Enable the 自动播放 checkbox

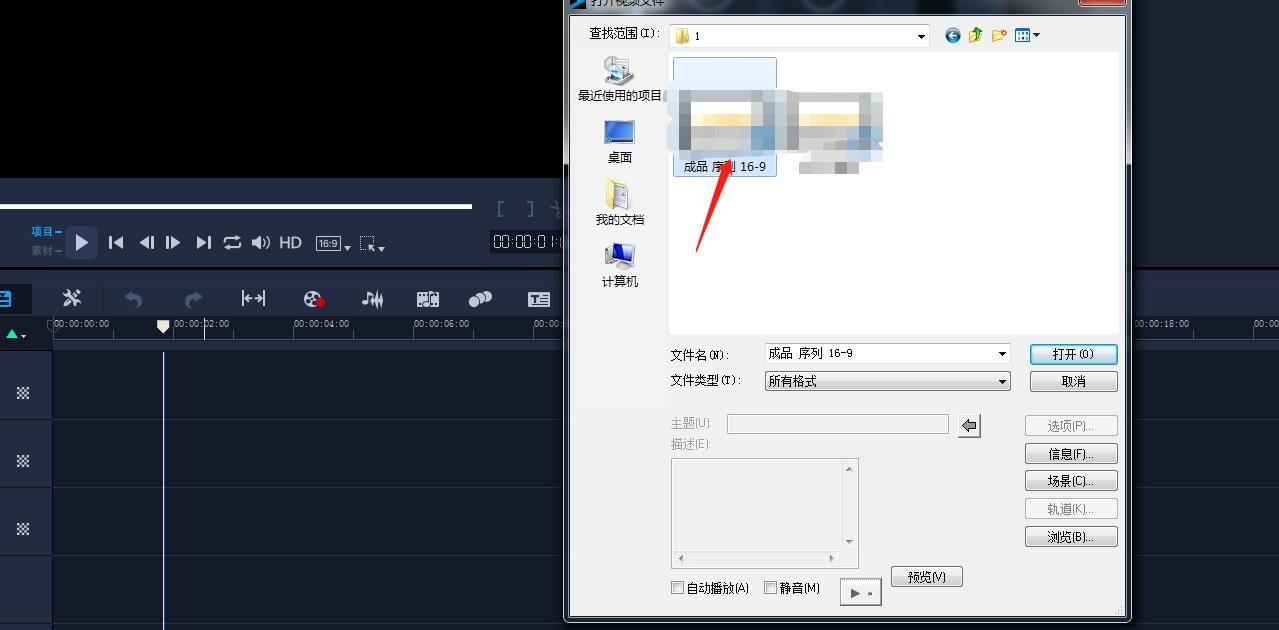677,587
